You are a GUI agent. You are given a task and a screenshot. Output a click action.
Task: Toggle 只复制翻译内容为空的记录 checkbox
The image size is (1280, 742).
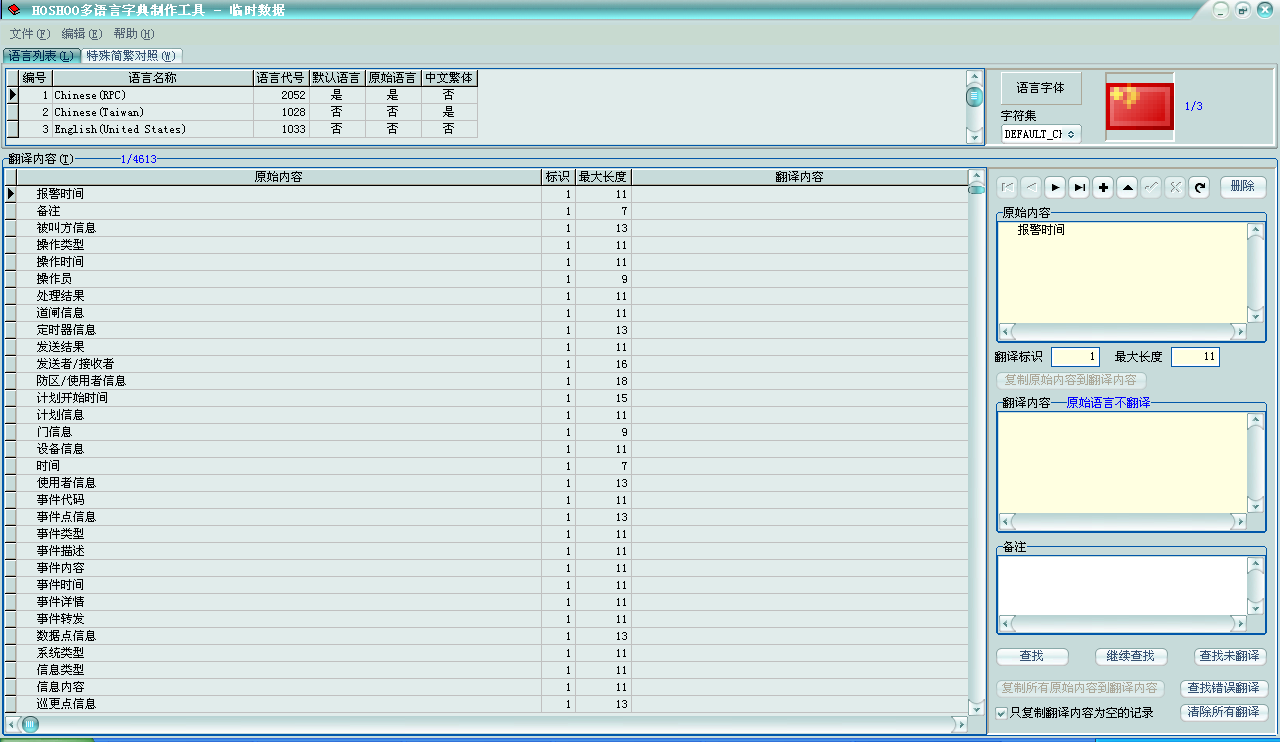tap(1002, 713)
